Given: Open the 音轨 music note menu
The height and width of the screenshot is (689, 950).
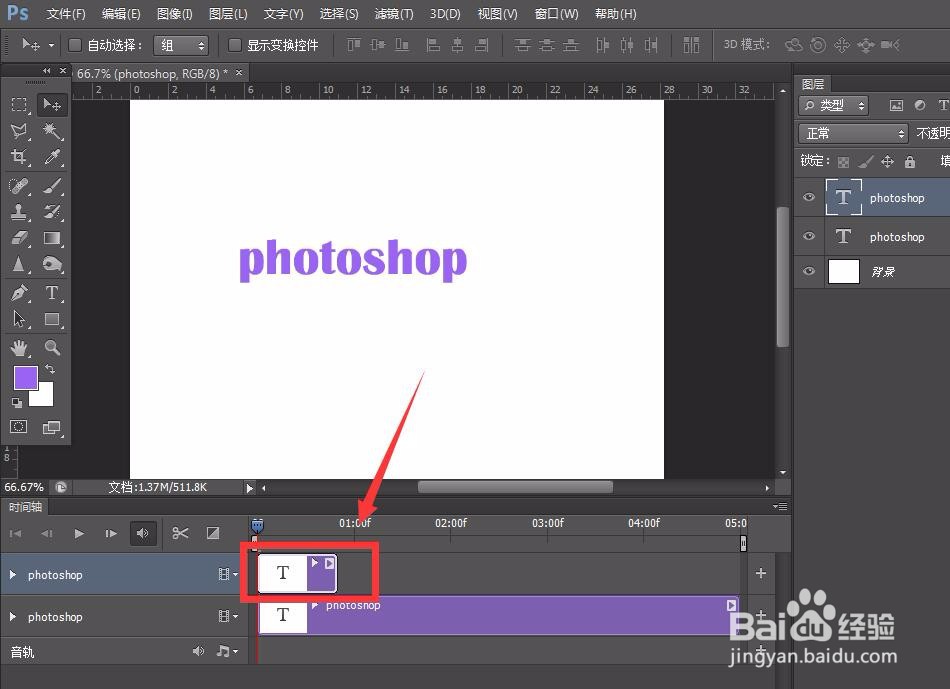Looking at the screenshot, I should (227, 651).
